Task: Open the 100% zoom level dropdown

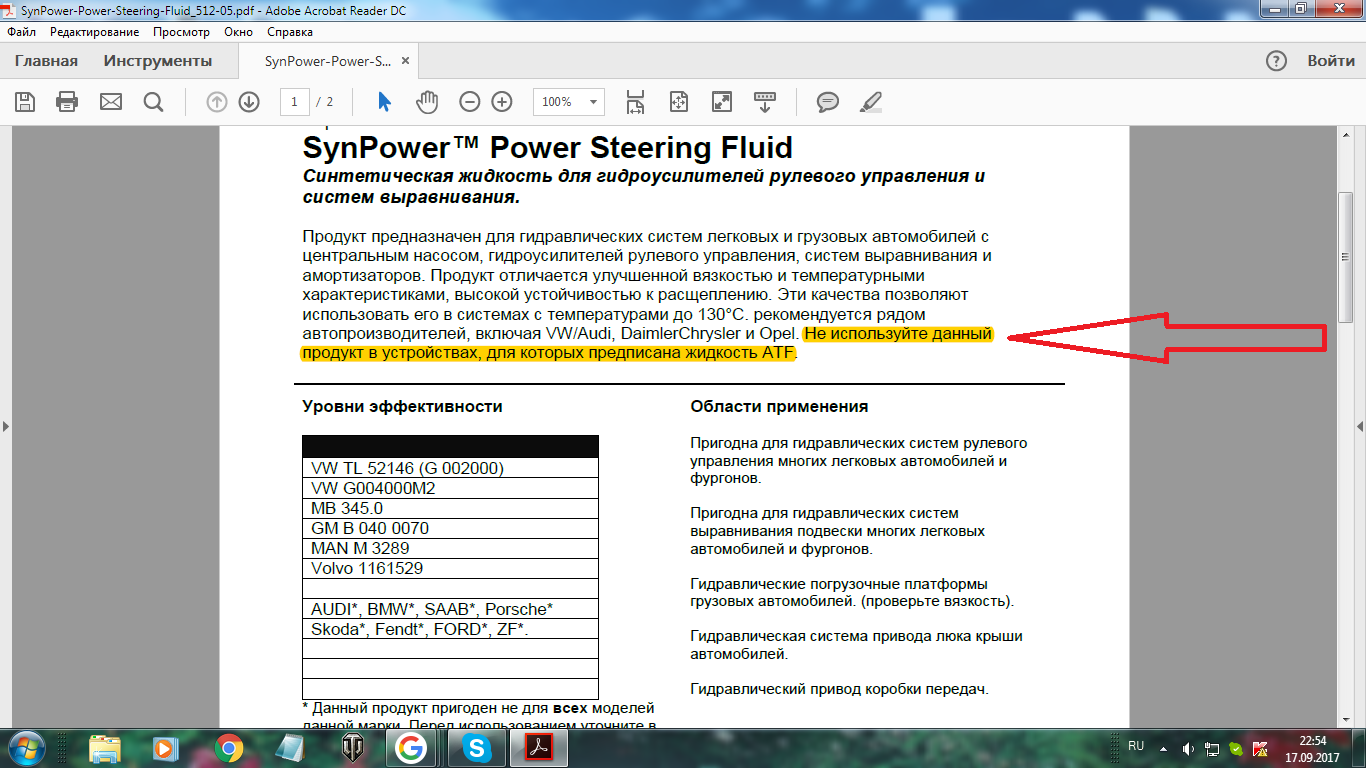Action: (x=569, y=101)
